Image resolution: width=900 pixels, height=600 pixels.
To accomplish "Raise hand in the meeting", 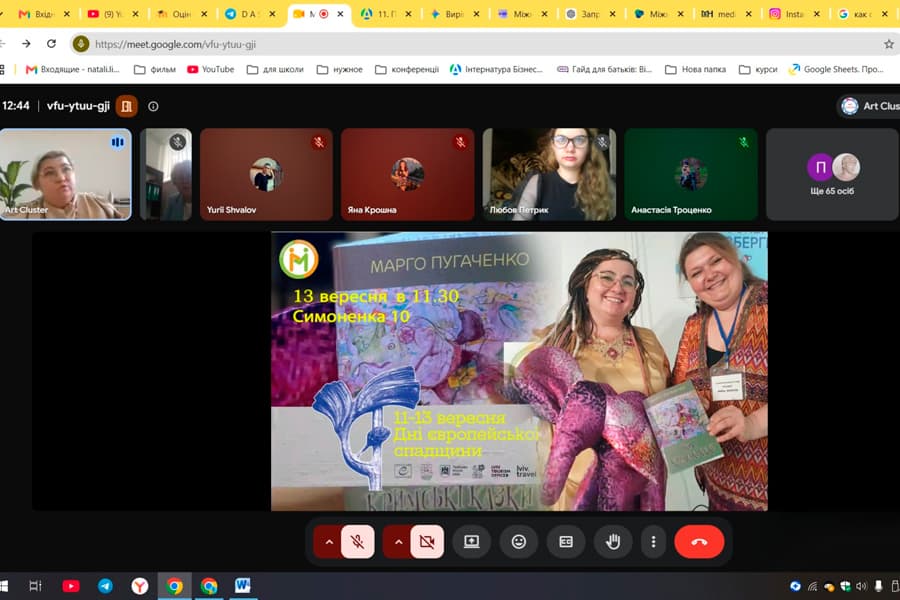I will pyautogui.click(x=613, y=541).
